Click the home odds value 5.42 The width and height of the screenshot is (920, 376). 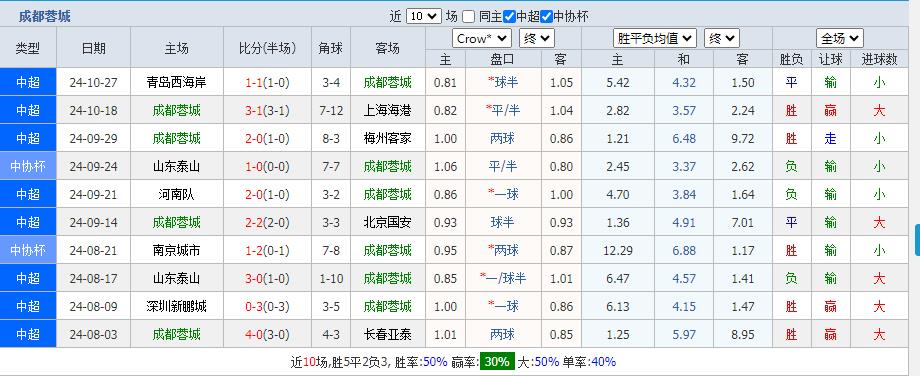pos(618,83)
